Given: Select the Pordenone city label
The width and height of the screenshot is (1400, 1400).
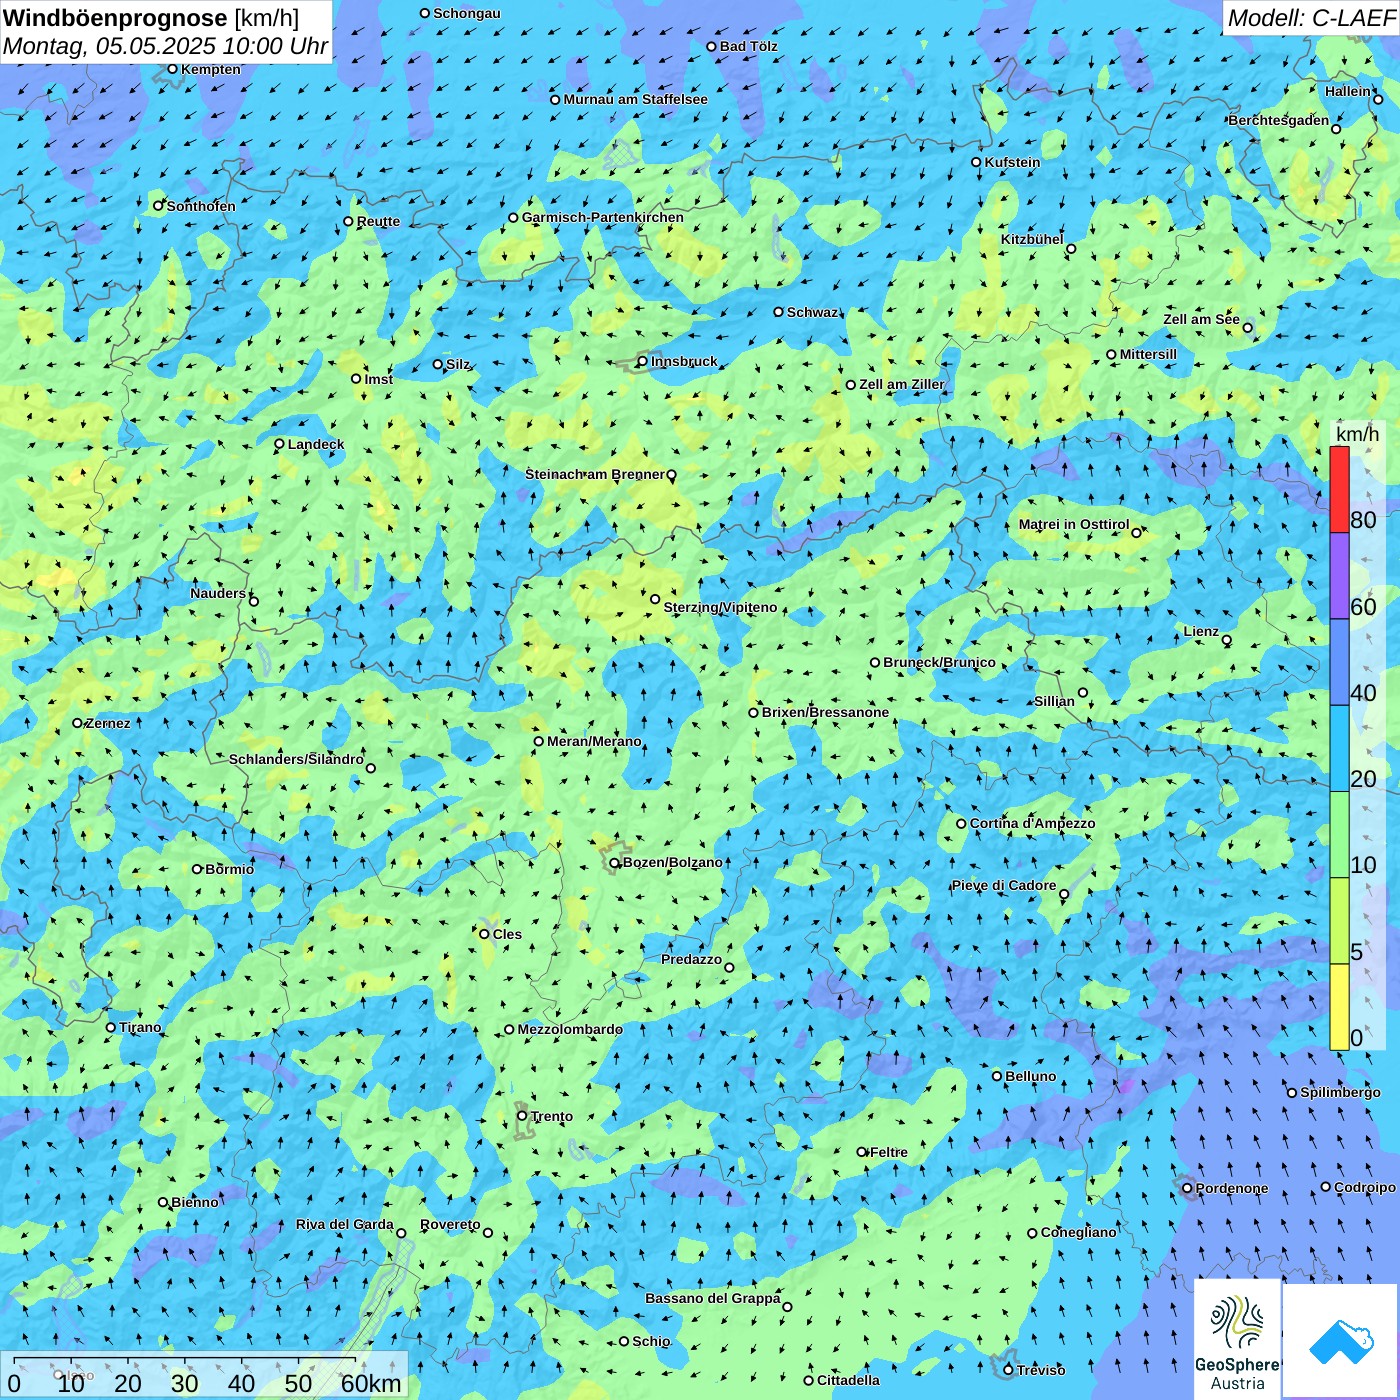Looking at the screenshot, I should coord(1232,1188).
